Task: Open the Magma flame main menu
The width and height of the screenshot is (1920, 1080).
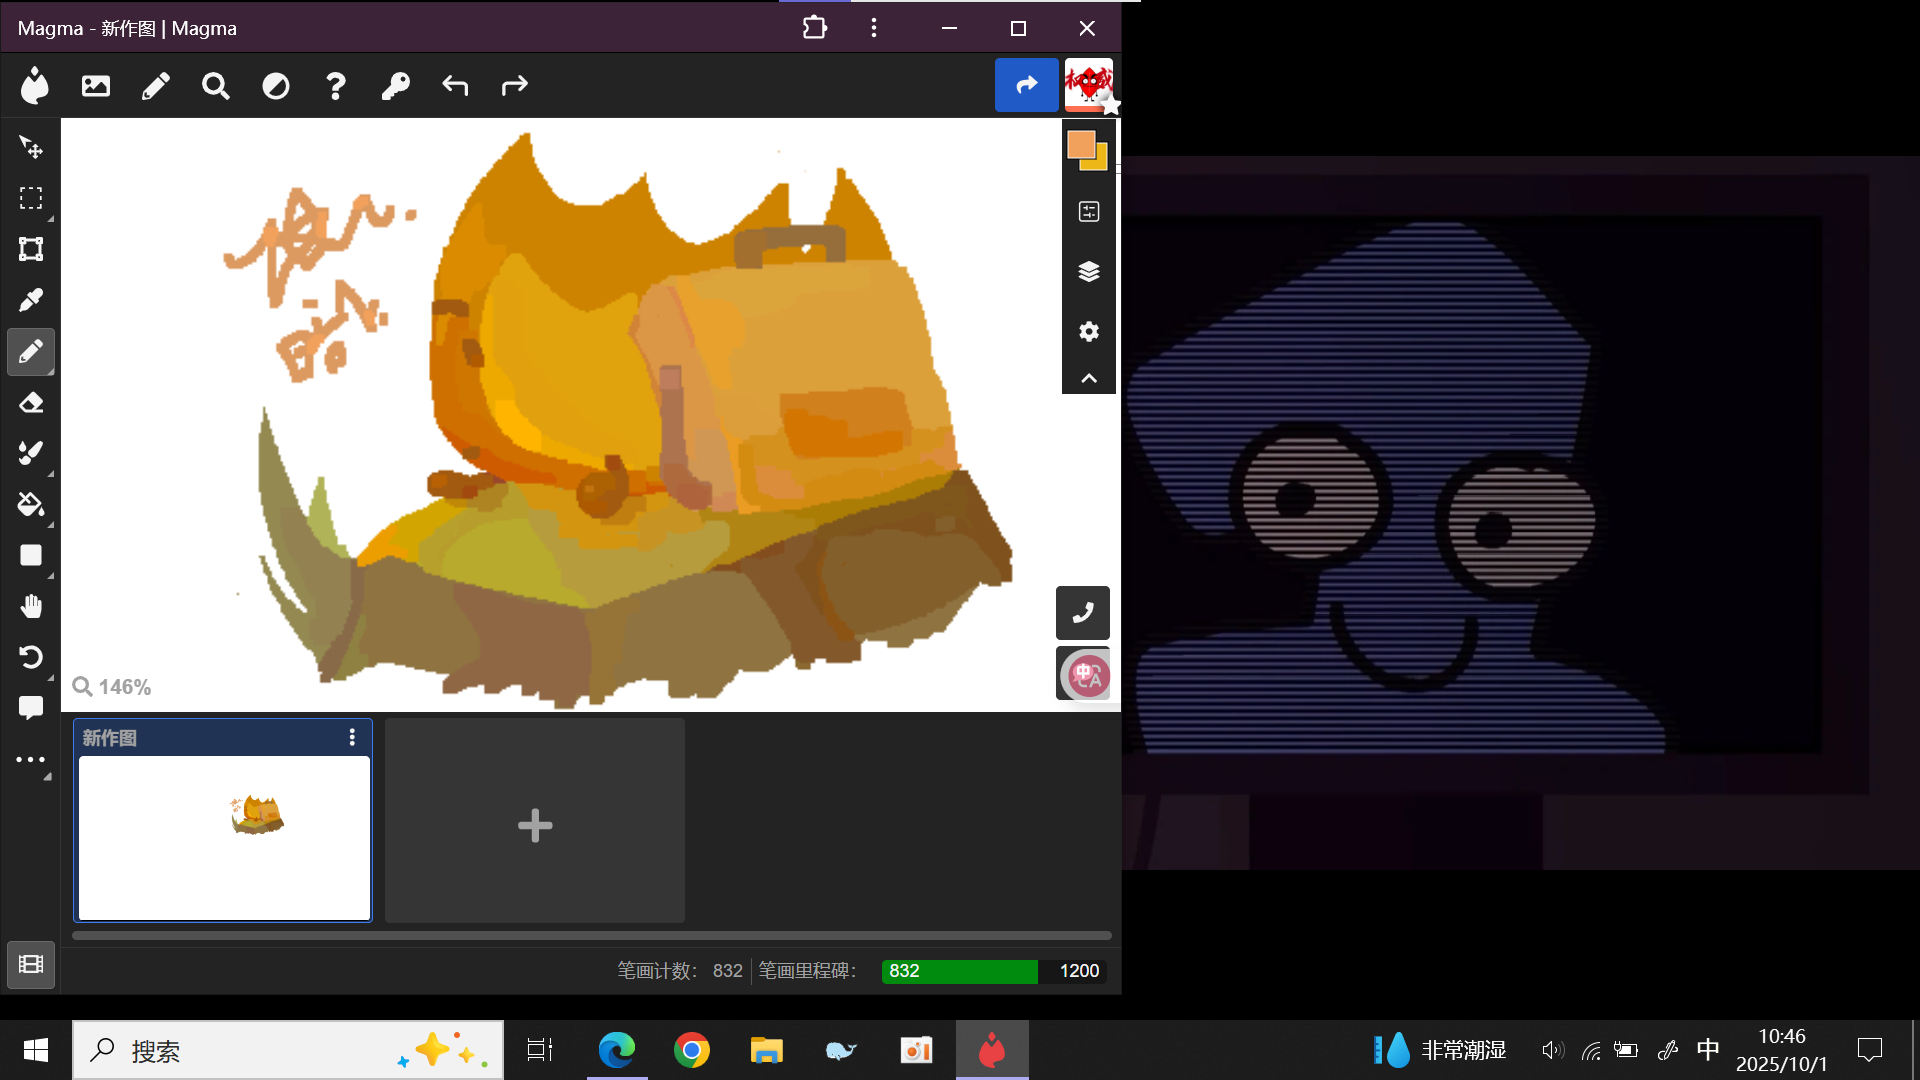Action: click(x=35, y=86)
